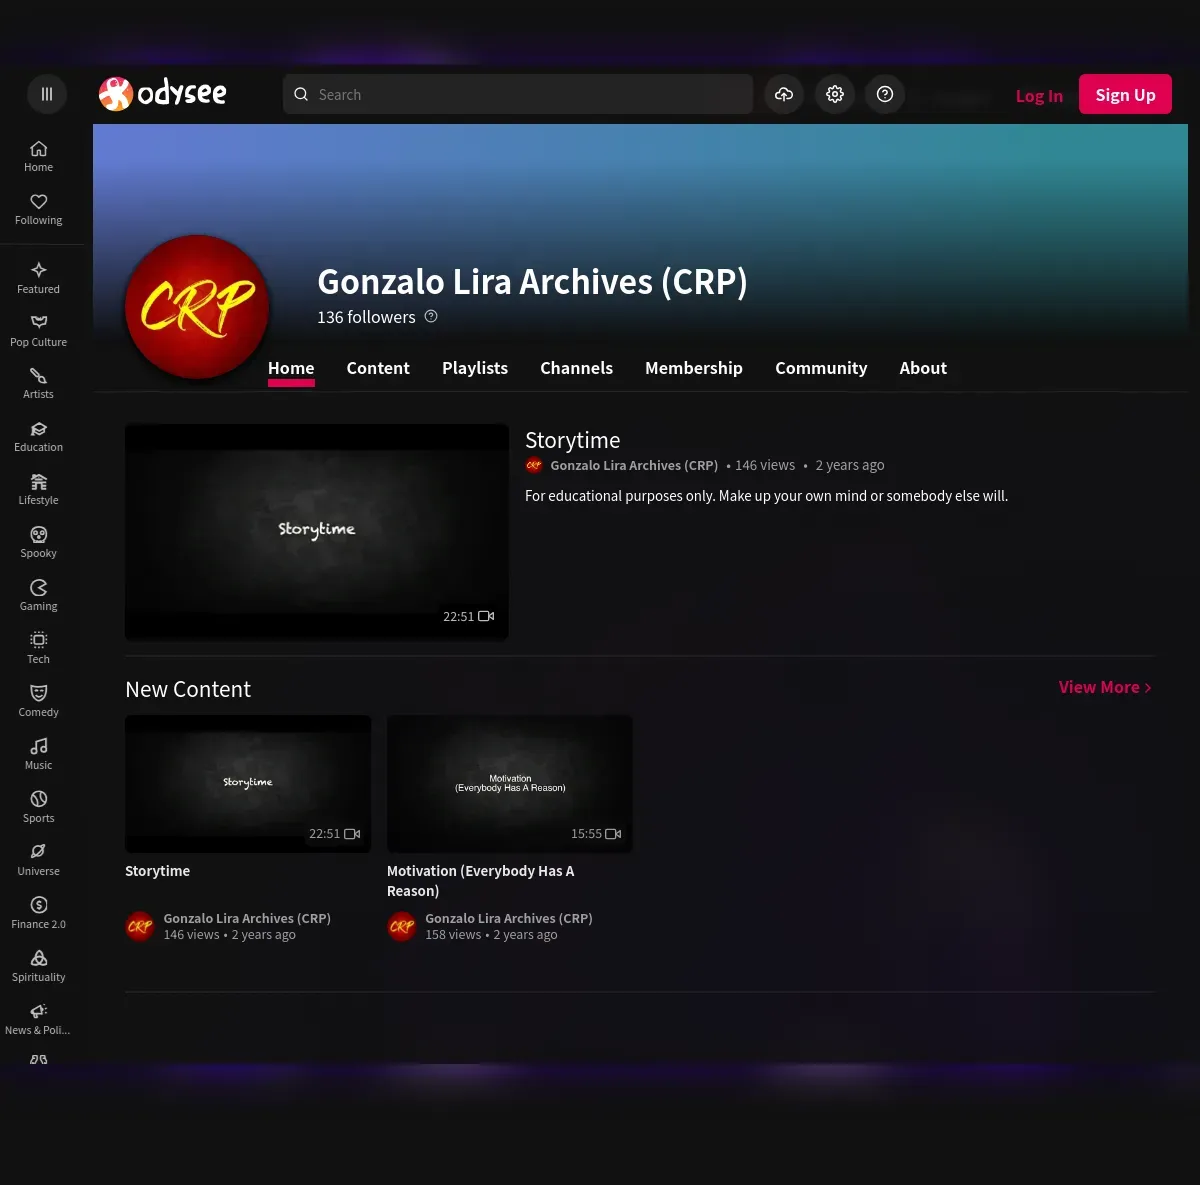The width and height of the screenshot is (1200, 1185).
Task: Open Sports category
Action: click(39, 807)
